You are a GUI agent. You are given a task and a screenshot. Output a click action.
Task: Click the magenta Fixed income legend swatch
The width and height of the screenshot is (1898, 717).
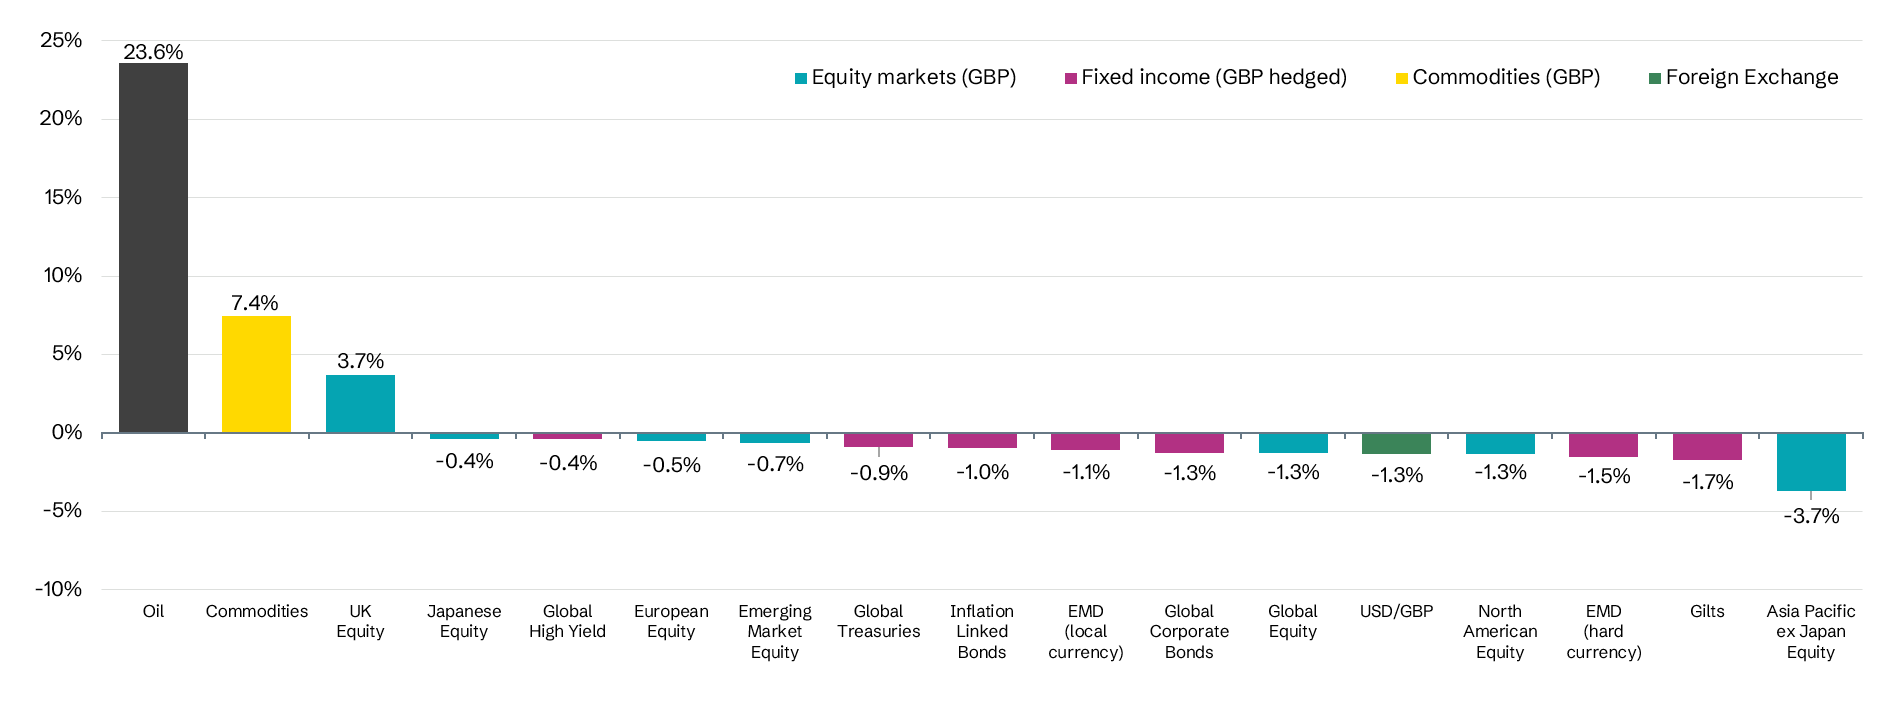pyautogui.click(x=1071, y=78)
